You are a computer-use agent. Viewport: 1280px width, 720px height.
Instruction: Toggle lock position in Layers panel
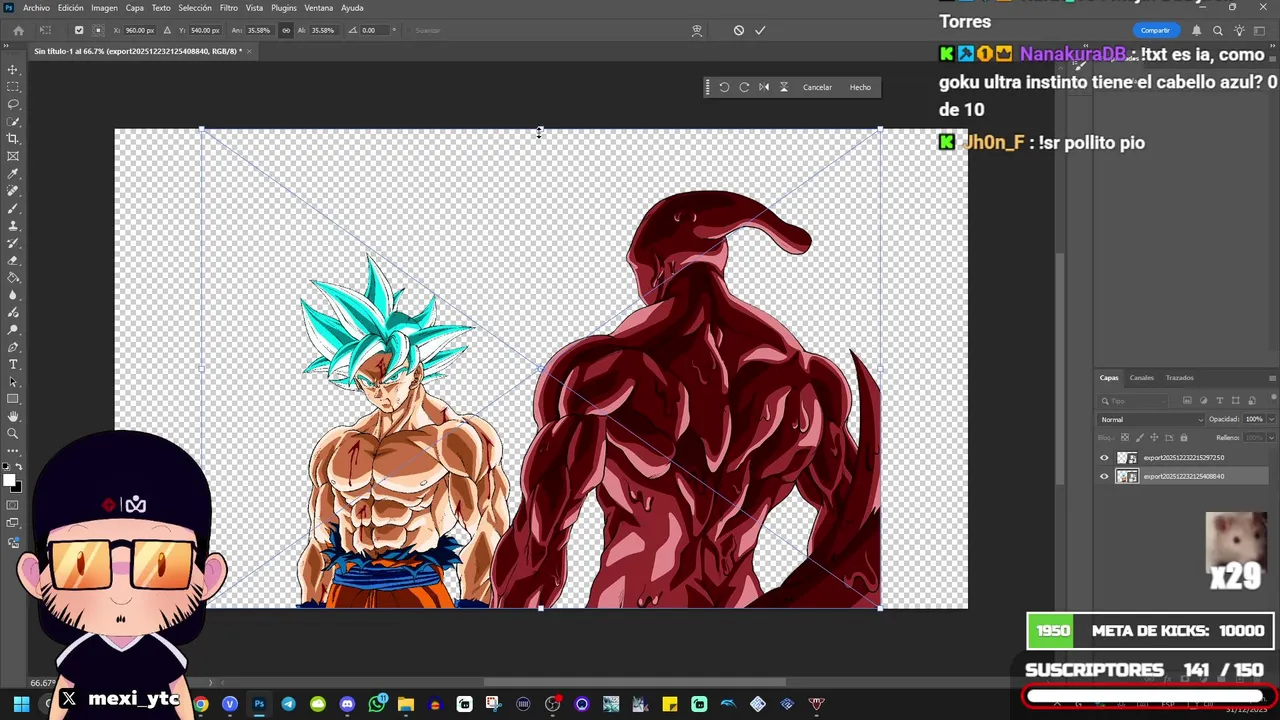[1154, 437]
